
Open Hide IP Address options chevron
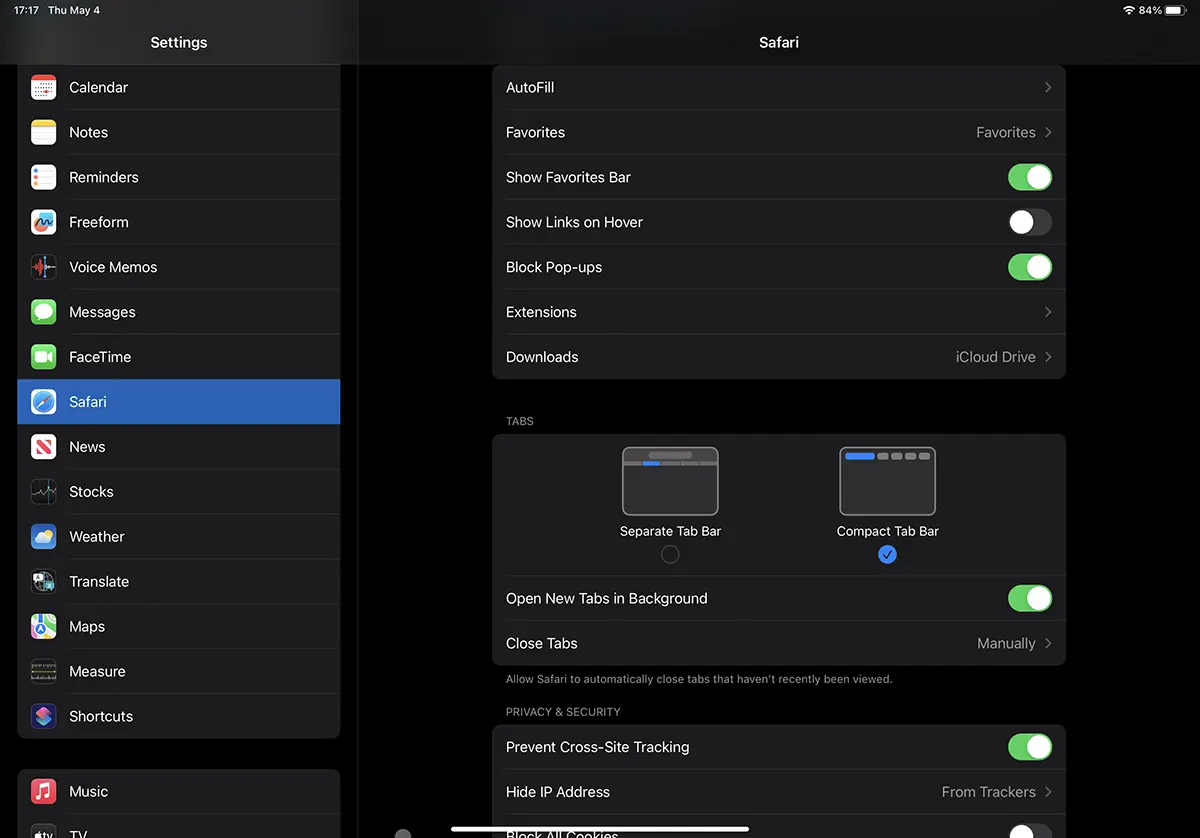coord(1048,792)
